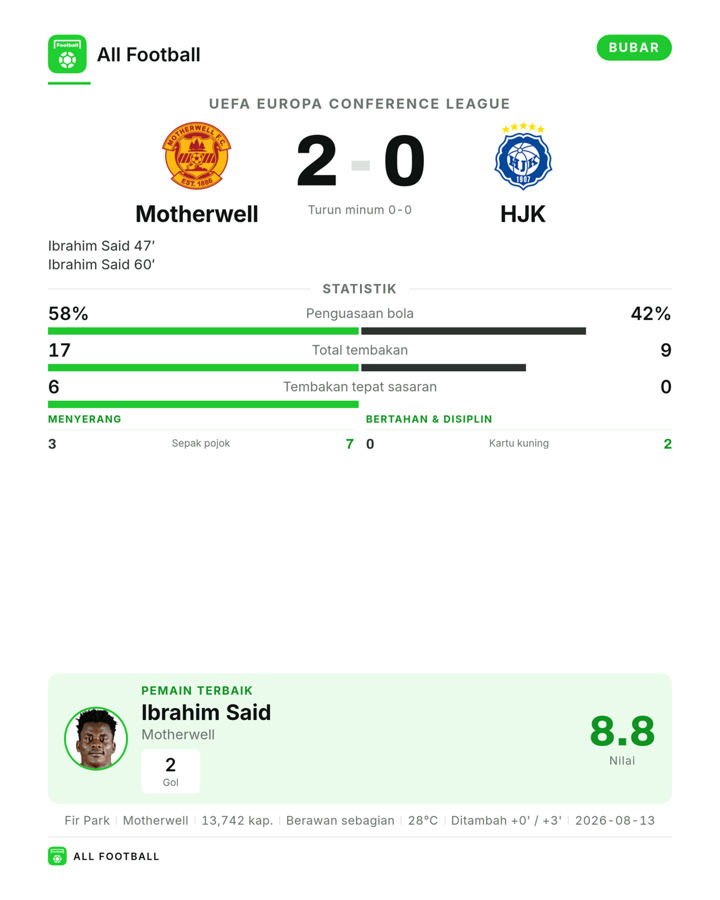Click the small All Football footer icon
The image size is (720, 900).
(x=57, y=856)
